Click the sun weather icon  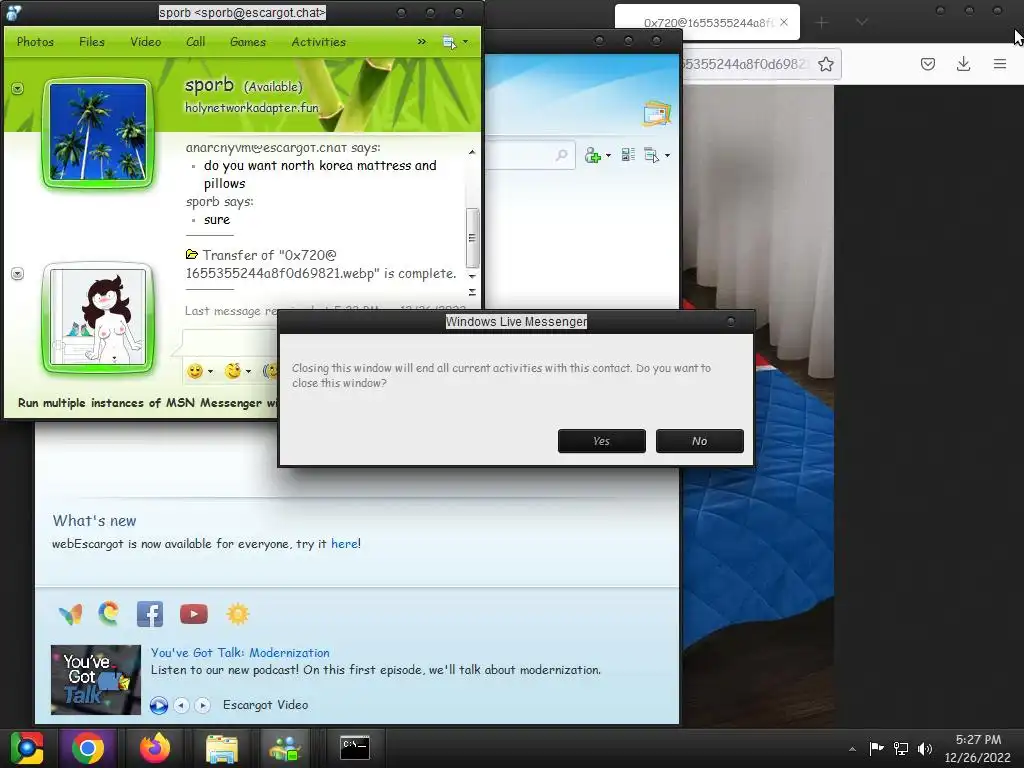(x=238, y=614)
